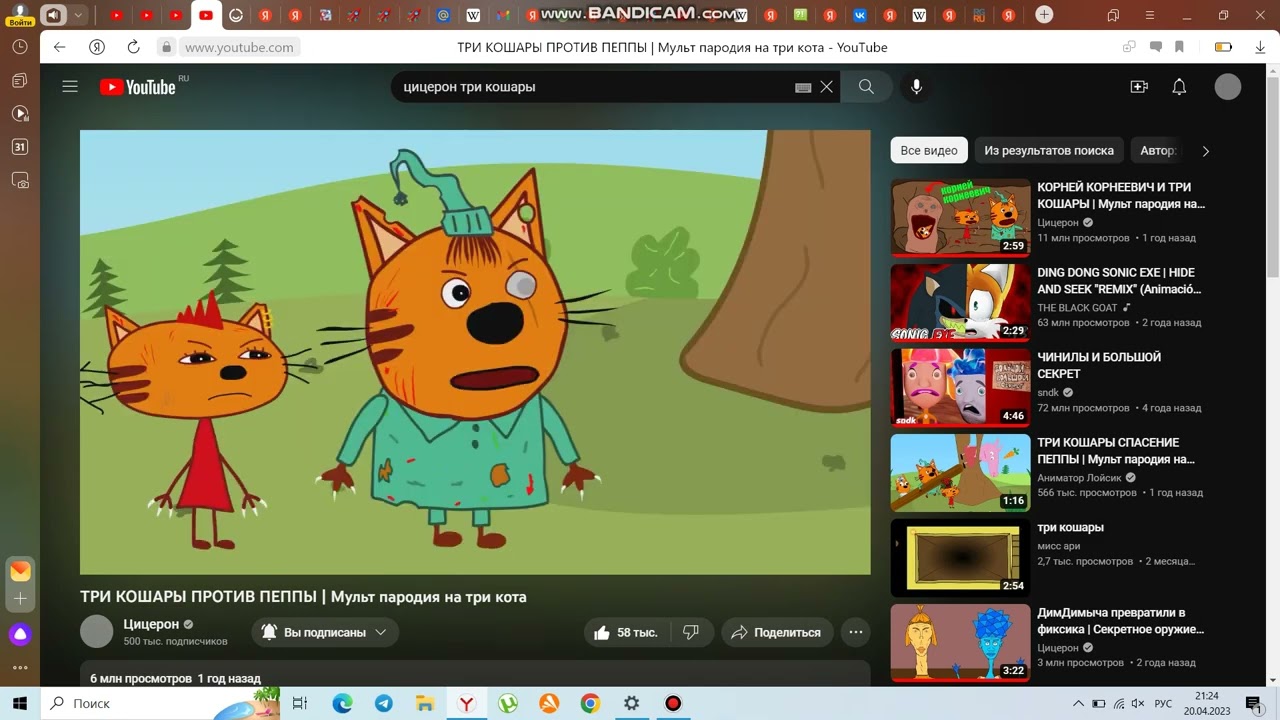Open ДимДимыча превратили в фиксика title
The height and width of the screenshot is (720, 1280).
coord(1120,621)
